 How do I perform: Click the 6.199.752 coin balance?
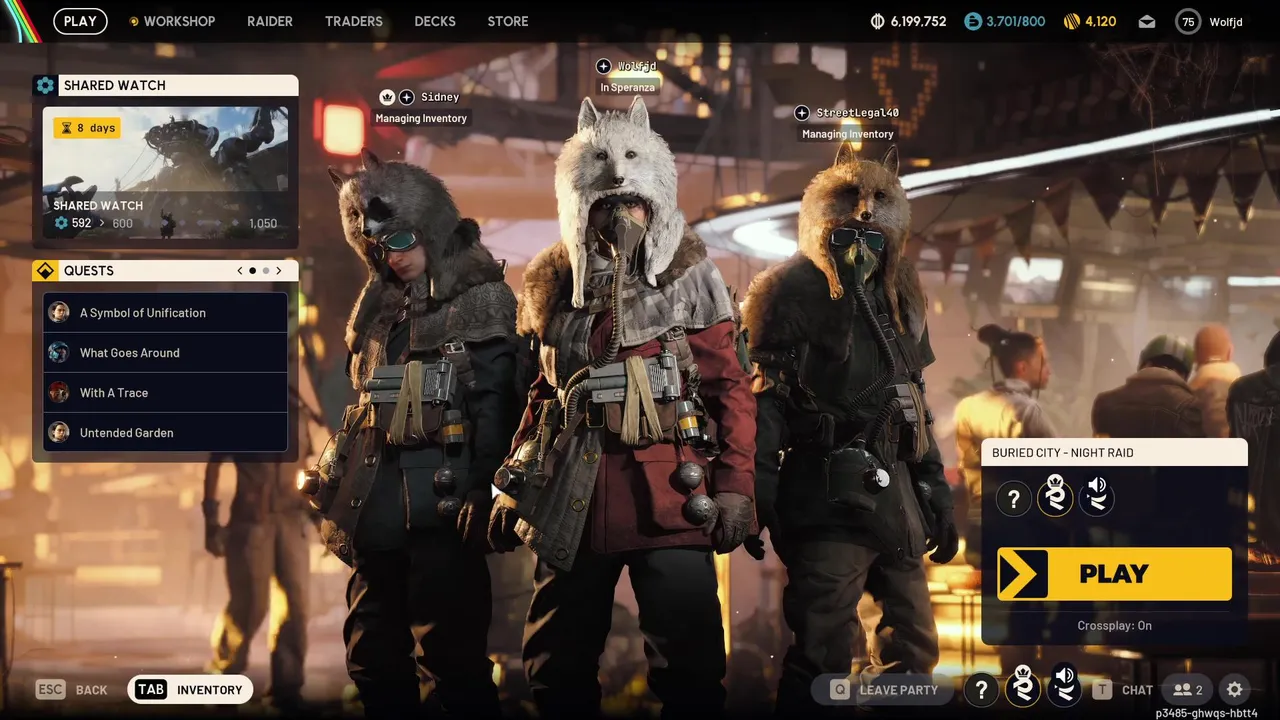918,21
